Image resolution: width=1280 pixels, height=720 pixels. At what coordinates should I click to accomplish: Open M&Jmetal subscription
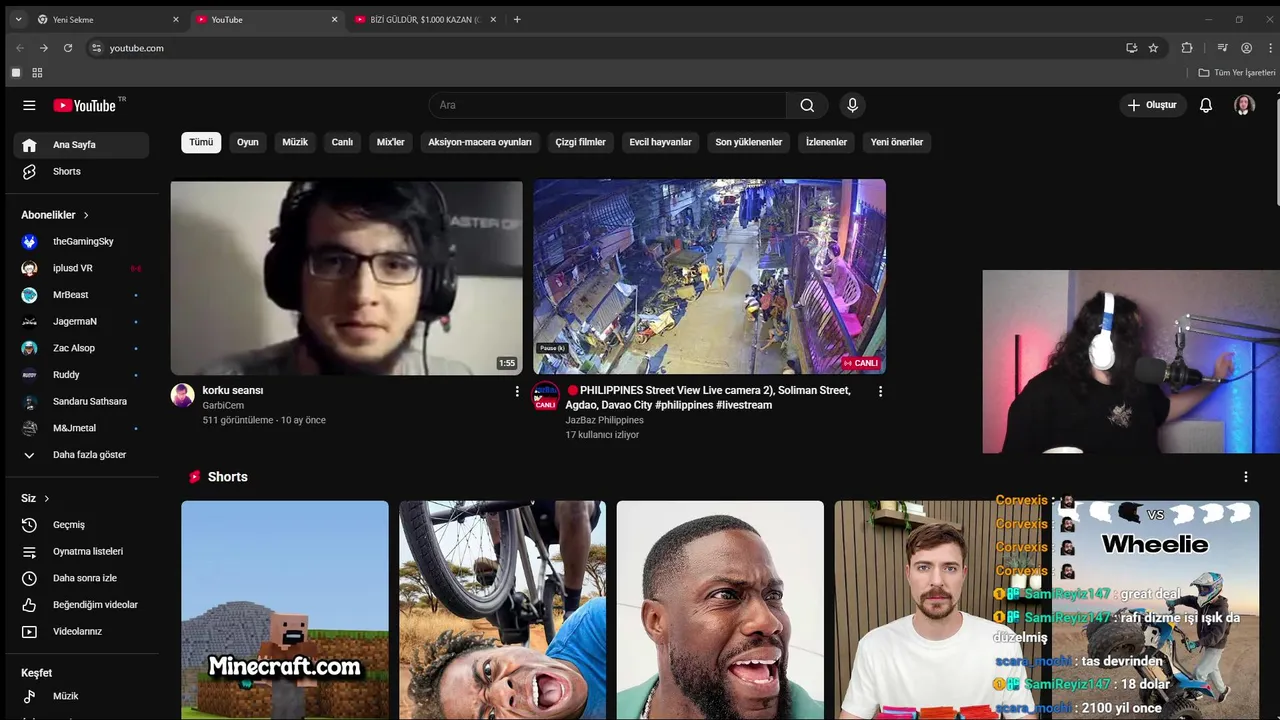(81, 428)
